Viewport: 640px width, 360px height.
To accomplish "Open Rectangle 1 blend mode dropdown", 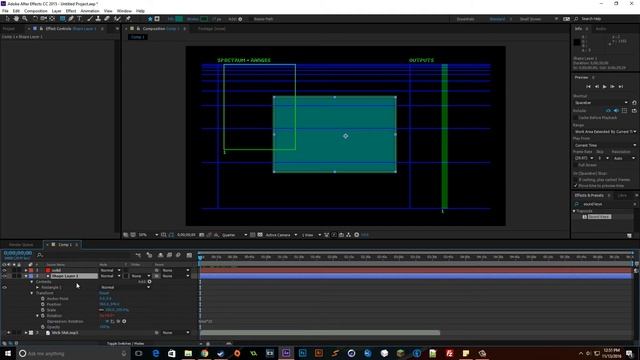I will 125,287.
